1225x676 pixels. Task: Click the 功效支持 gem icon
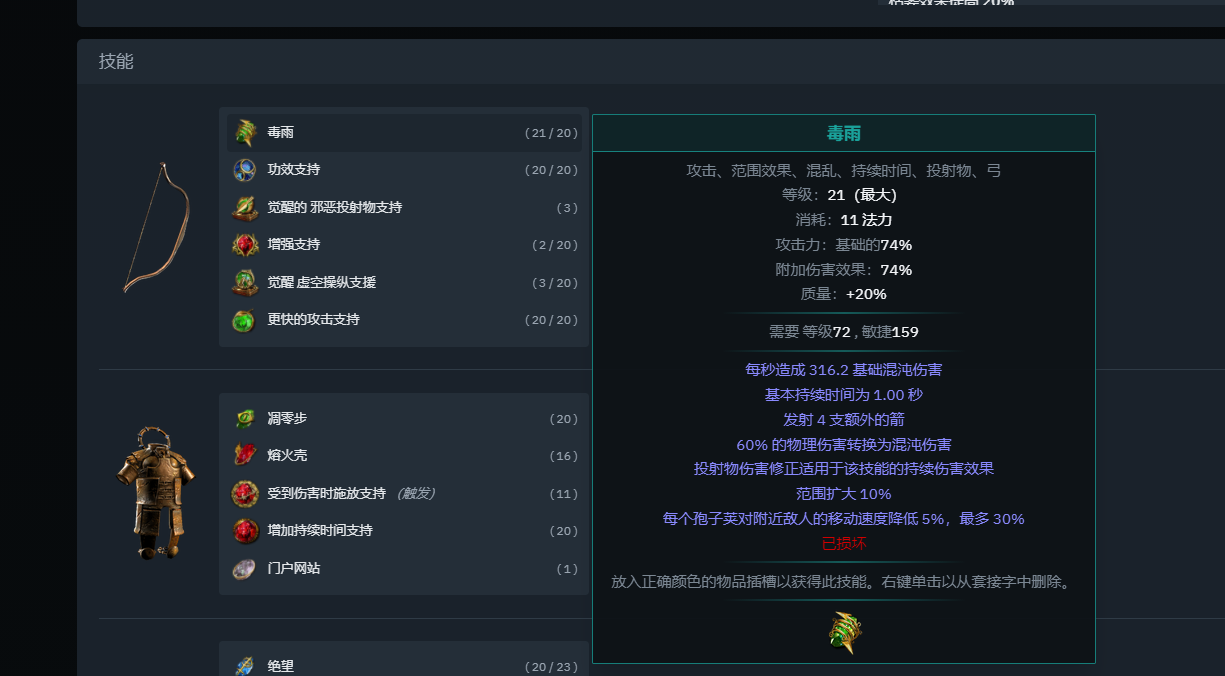[243, 169]
